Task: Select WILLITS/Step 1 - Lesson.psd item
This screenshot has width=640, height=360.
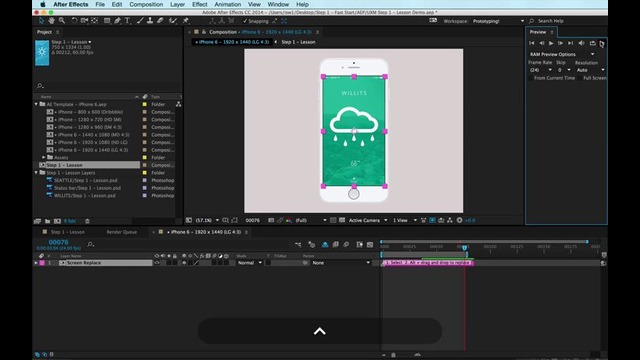Action: pos(84,196)
